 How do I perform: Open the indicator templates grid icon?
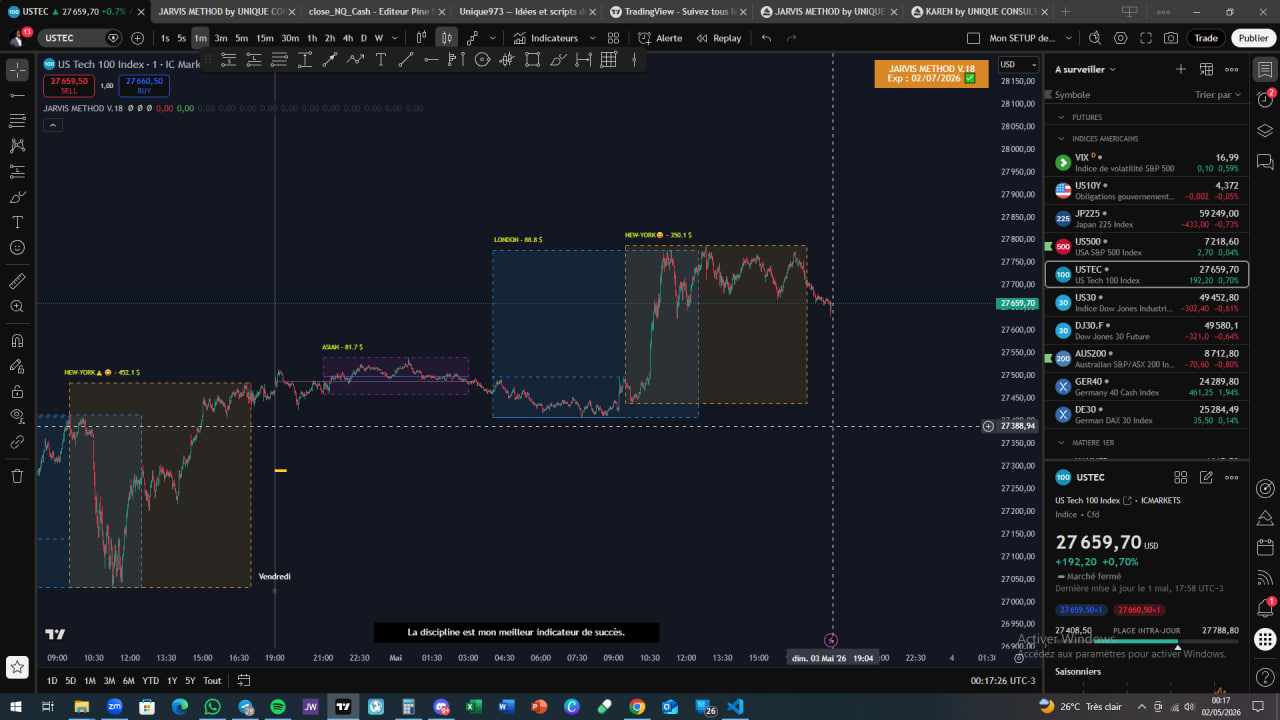(x=613, y=38)
